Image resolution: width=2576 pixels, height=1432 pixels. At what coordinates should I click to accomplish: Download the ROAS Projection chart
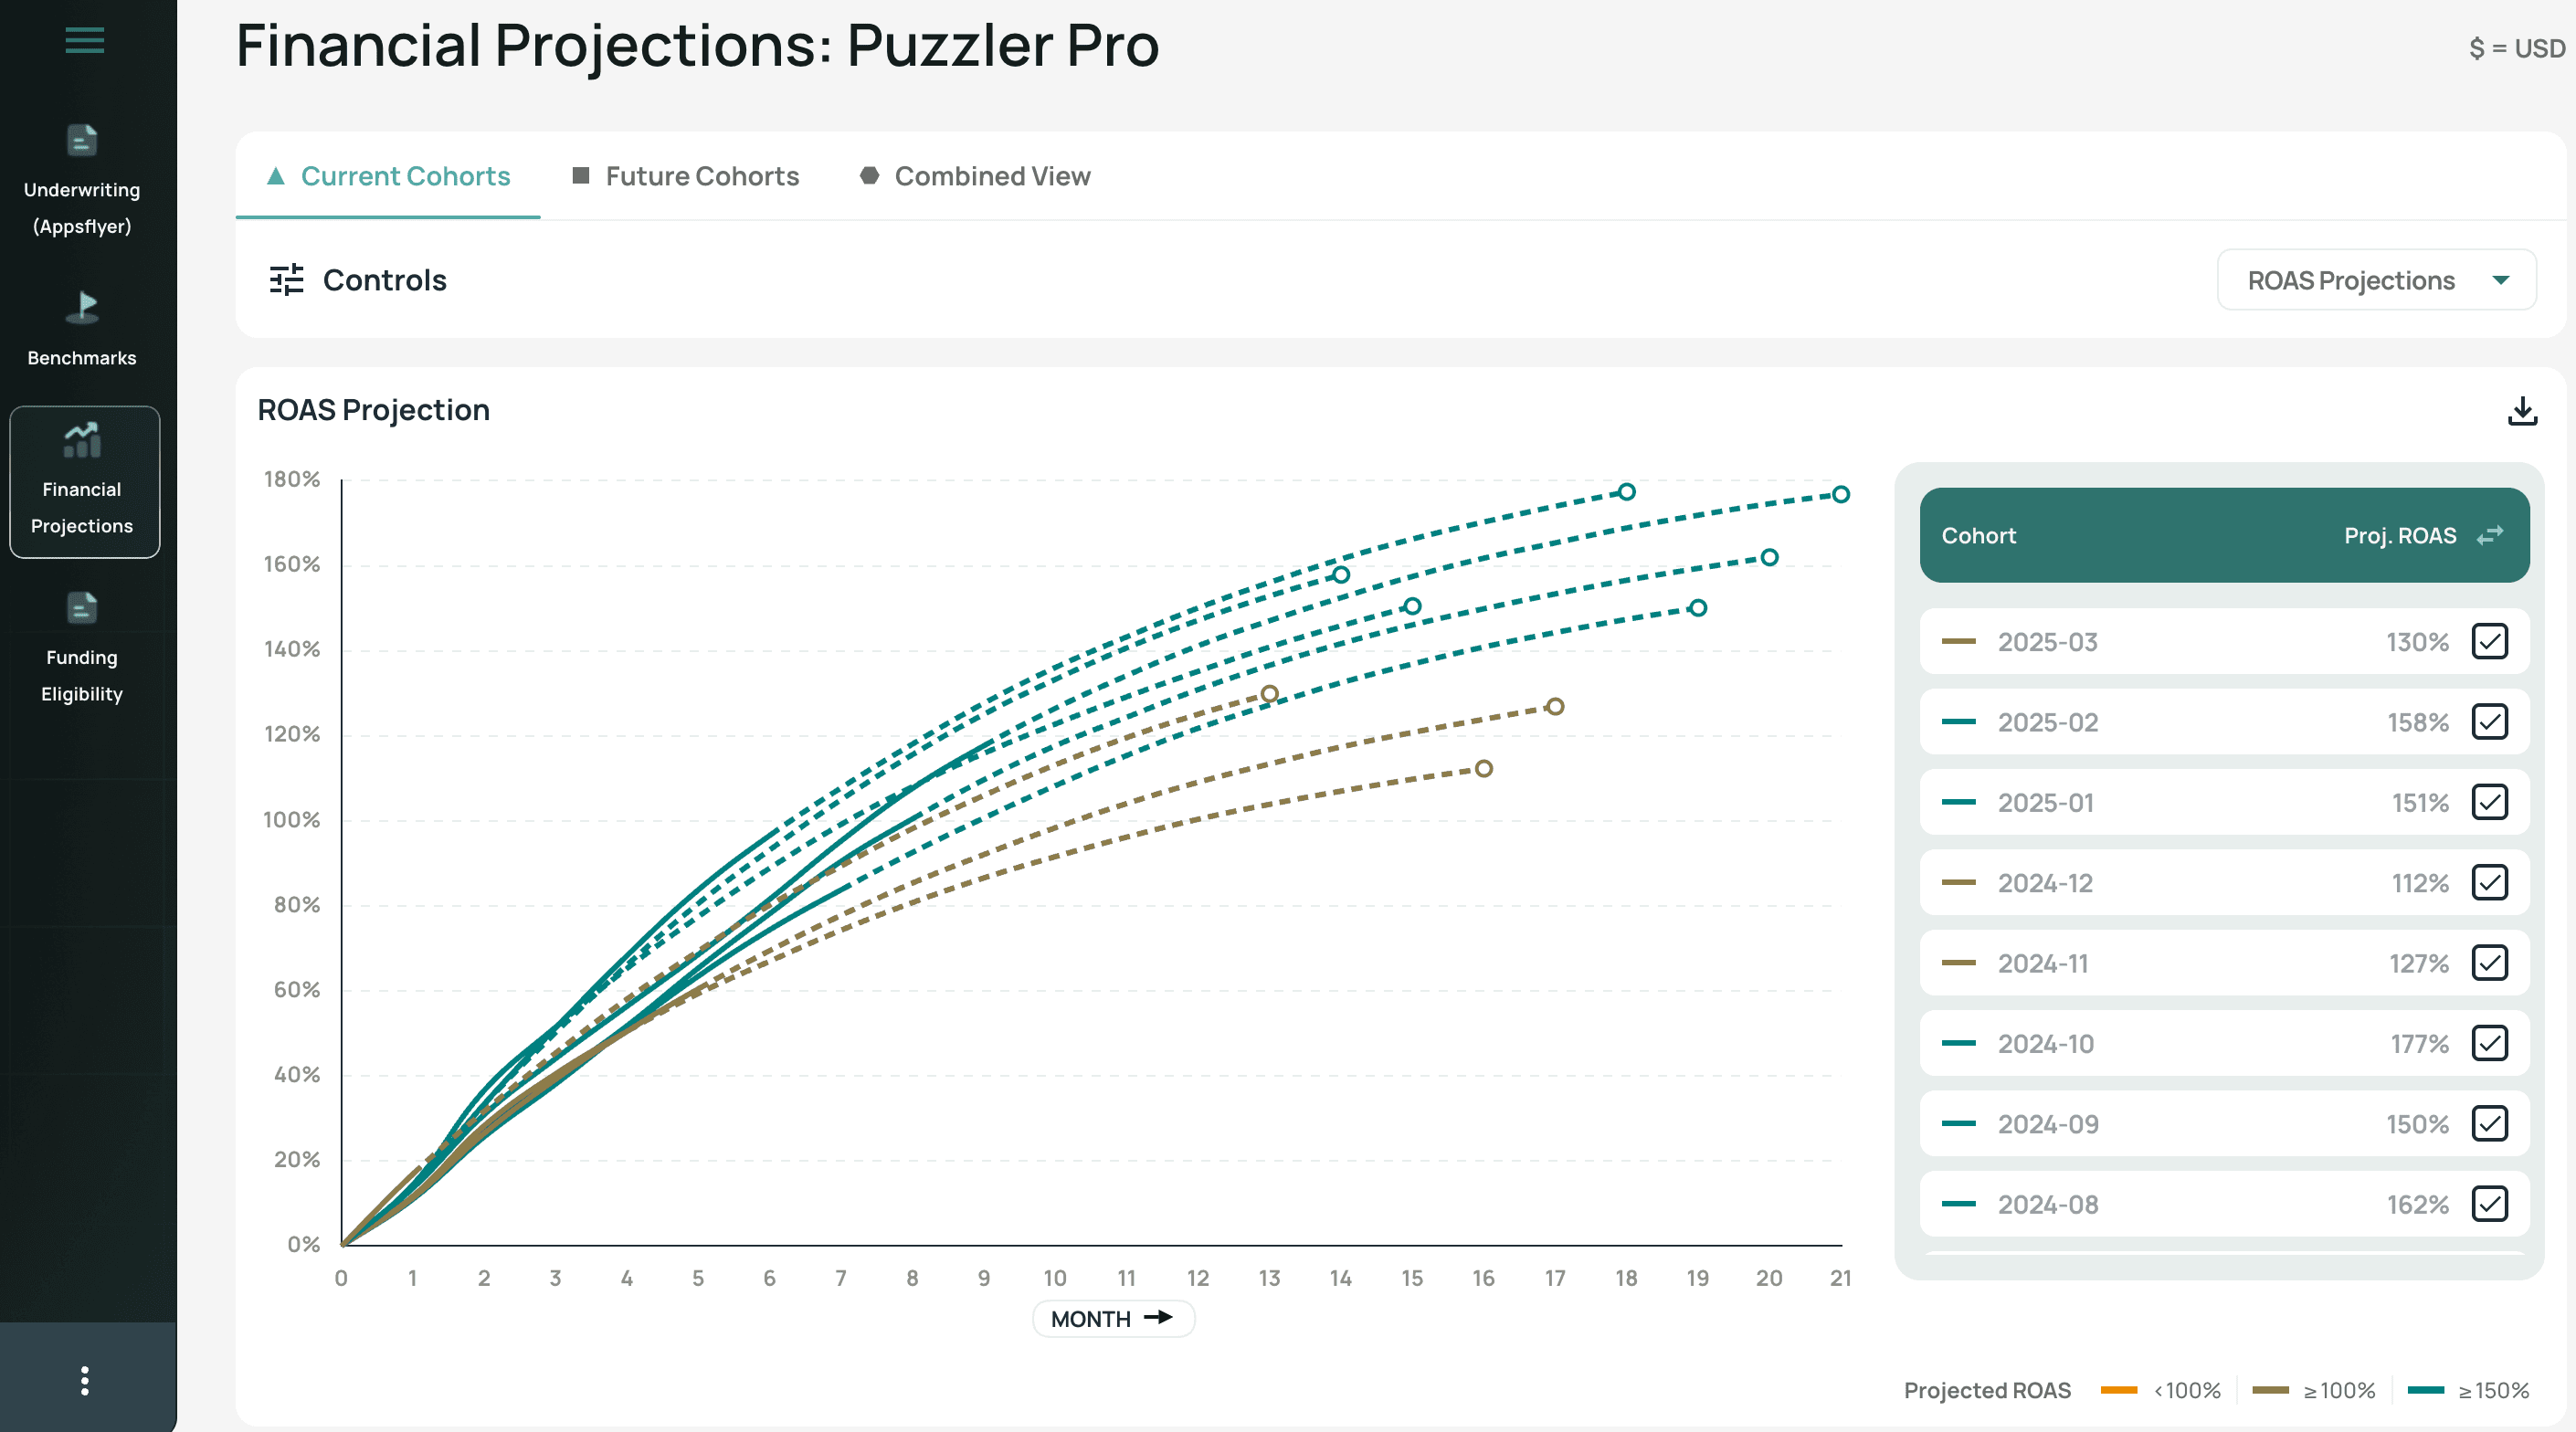(x=2522, y=410)
